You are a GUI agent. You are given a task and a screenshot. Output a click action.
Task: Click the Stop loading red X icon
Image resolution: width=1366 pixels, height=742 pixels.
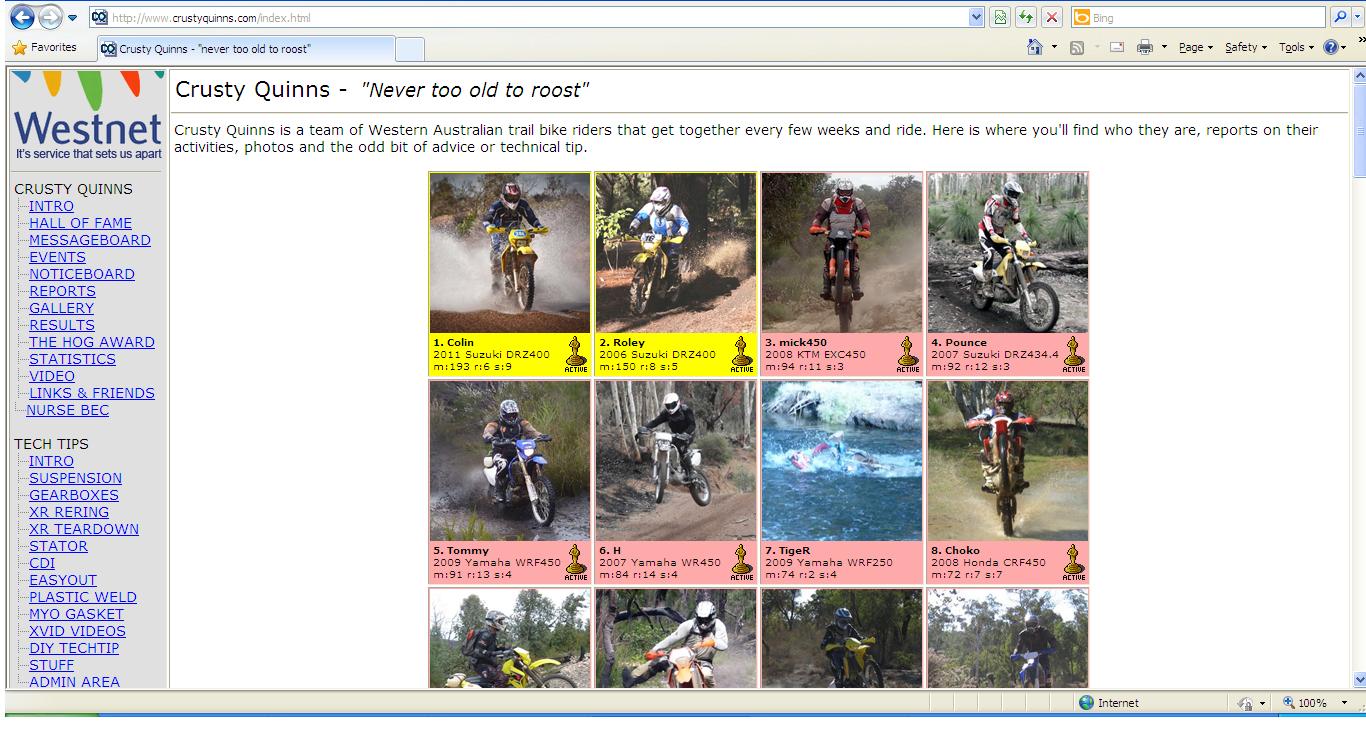pos(1052,18)
